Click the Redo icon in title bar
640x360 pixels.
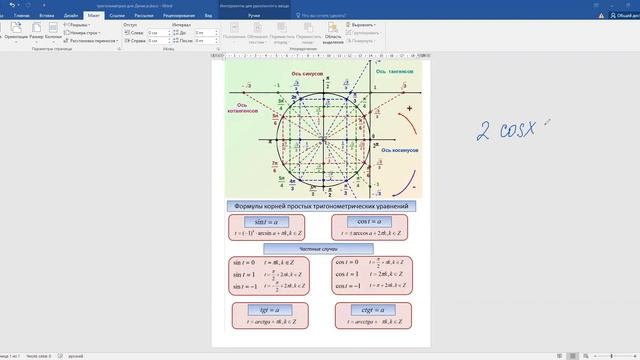tap(28, 5)
